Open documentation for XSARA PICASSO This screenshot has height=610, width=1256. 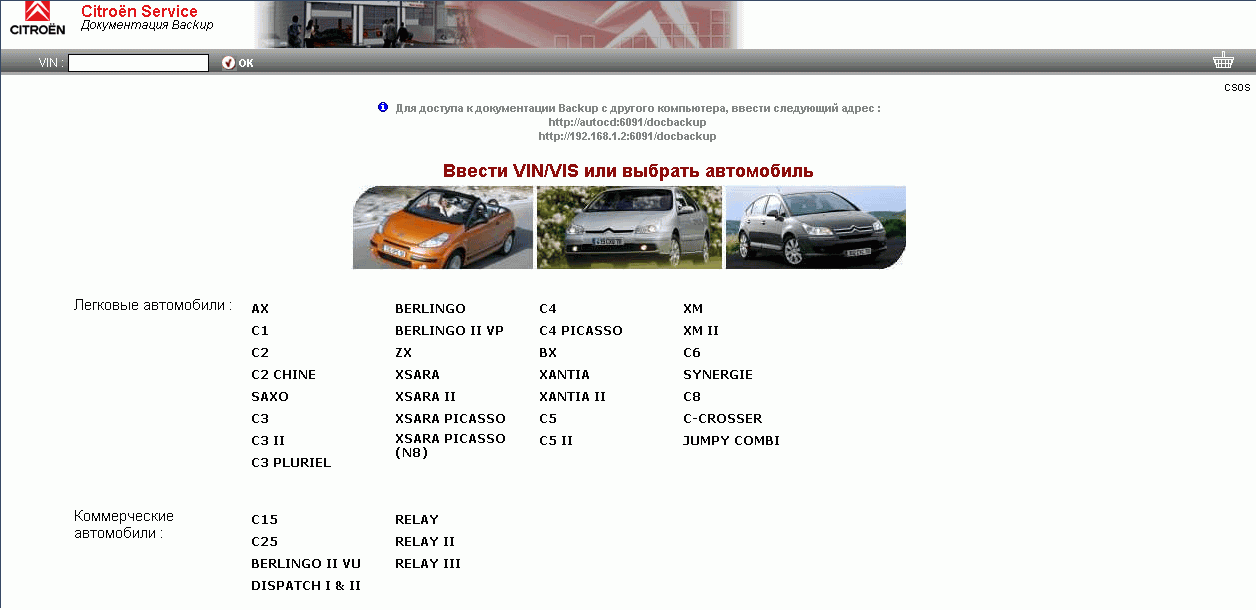click(449, 418)
